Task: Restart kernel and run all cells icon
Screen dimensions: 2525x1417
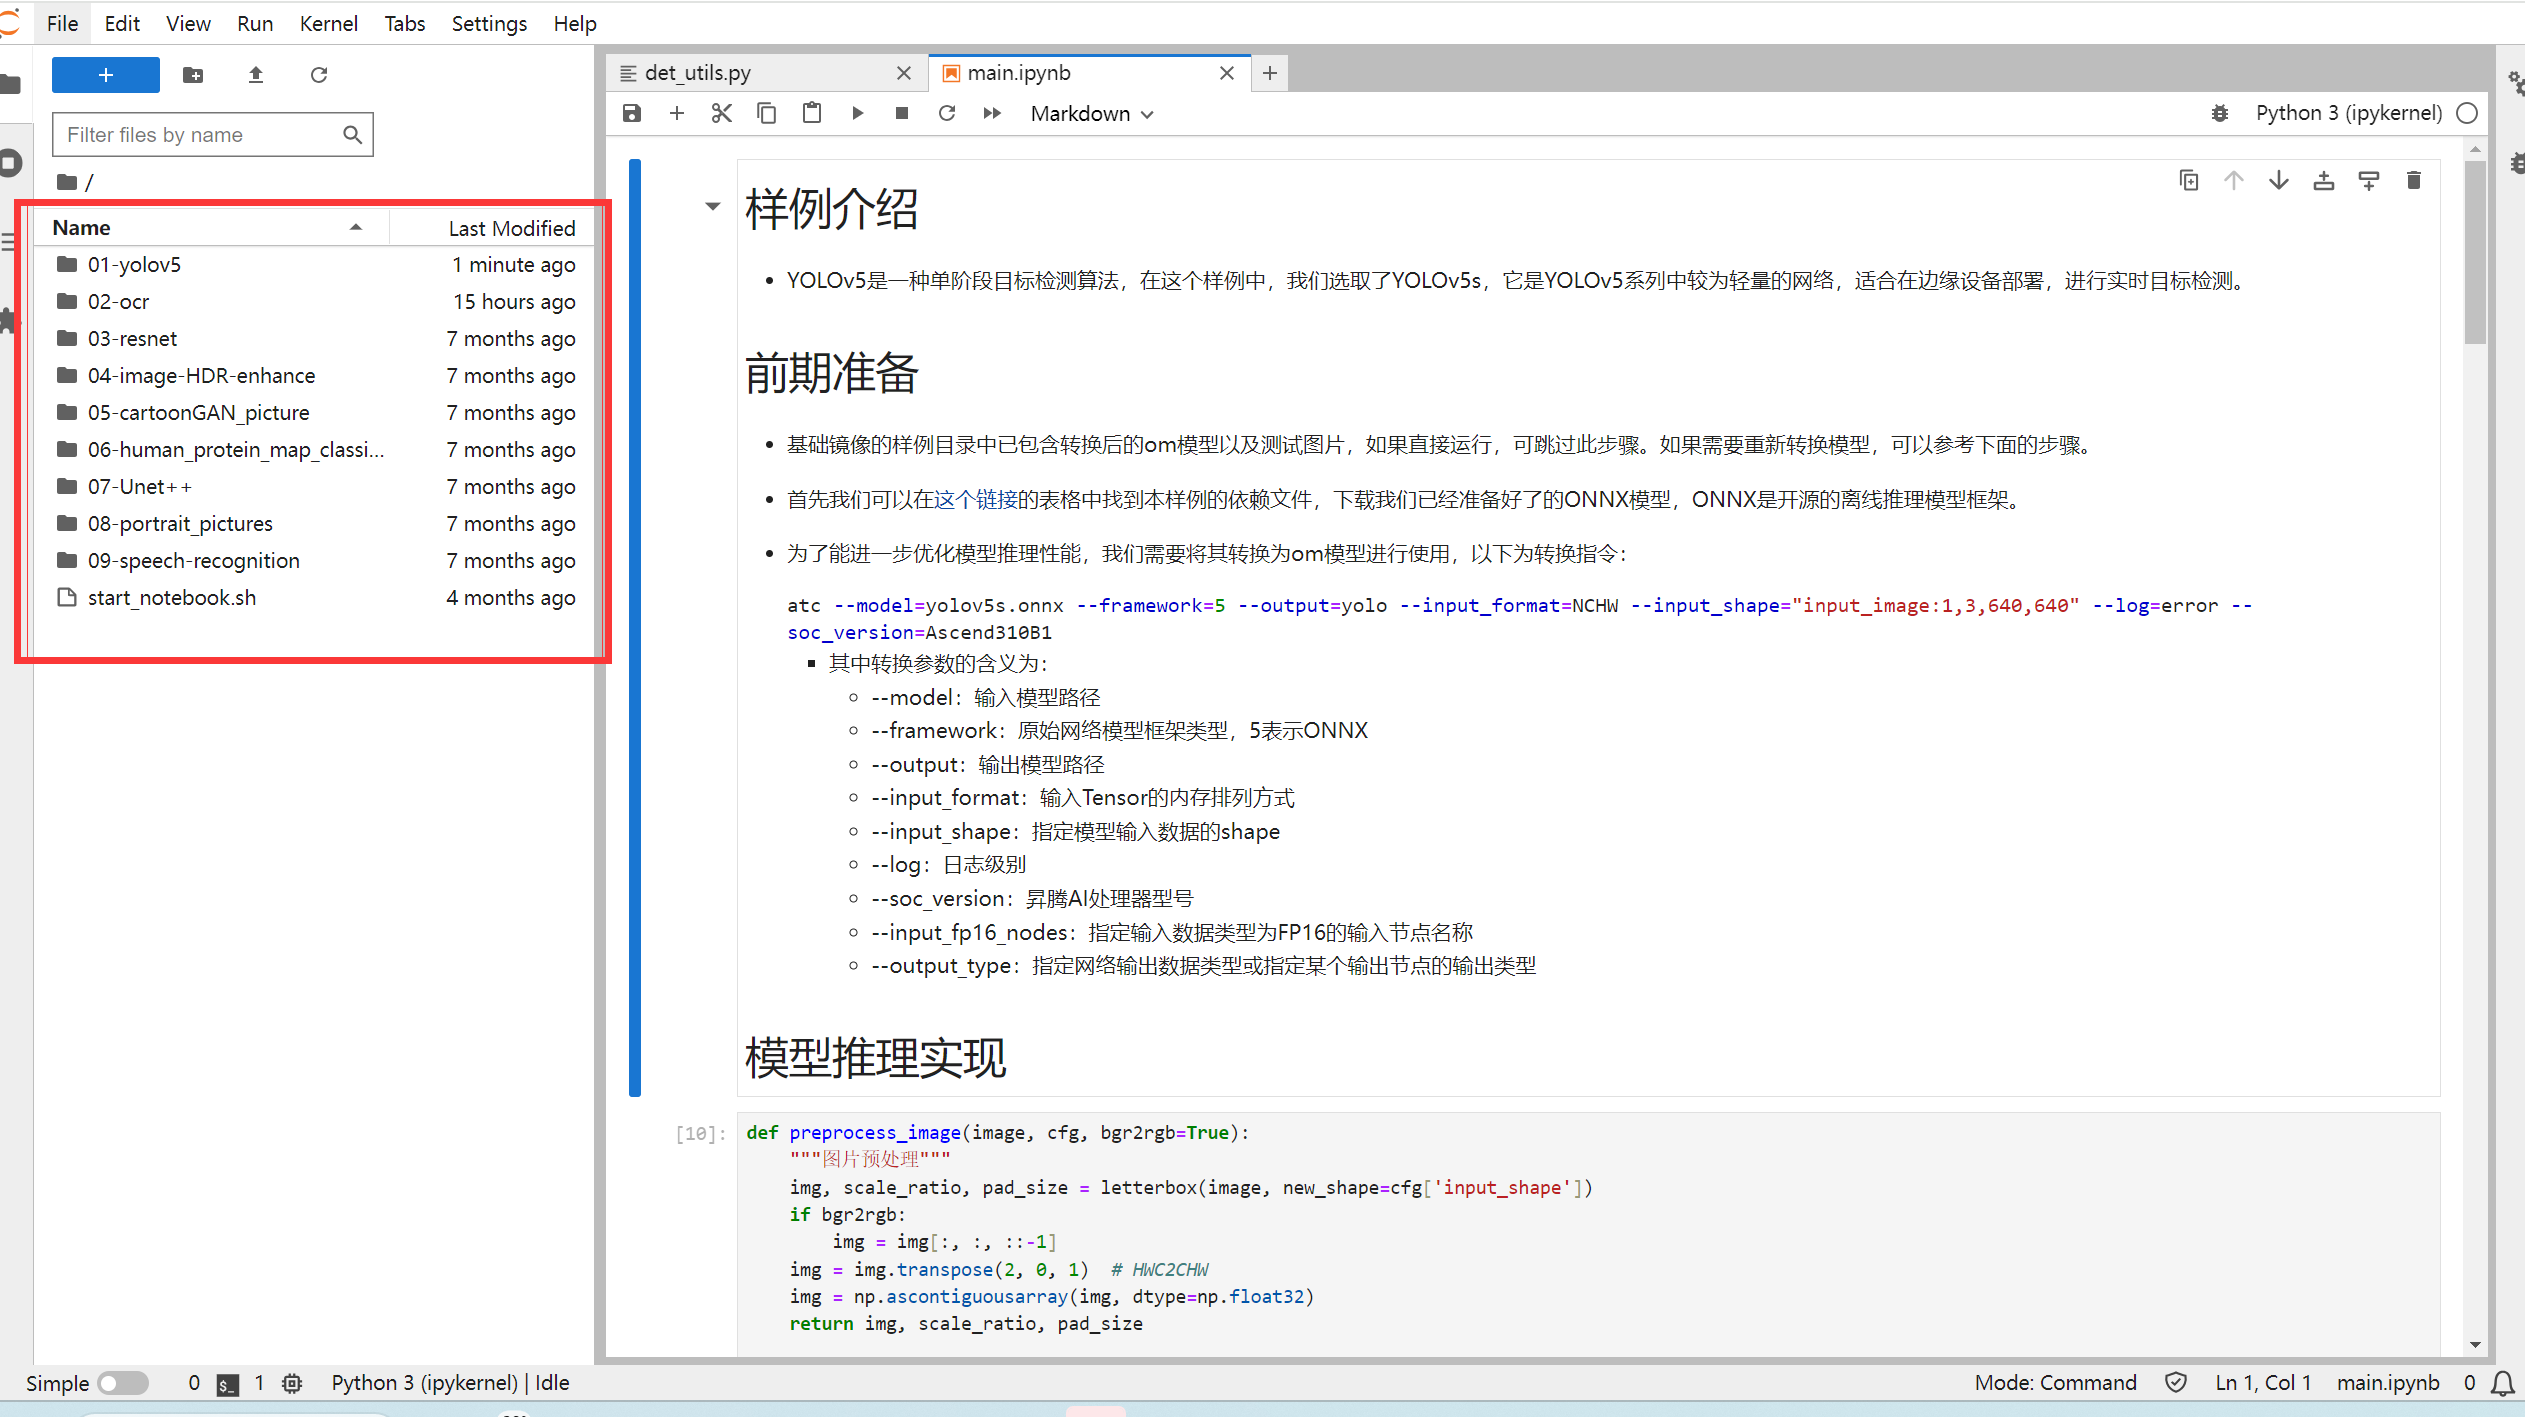Action: 991,113
